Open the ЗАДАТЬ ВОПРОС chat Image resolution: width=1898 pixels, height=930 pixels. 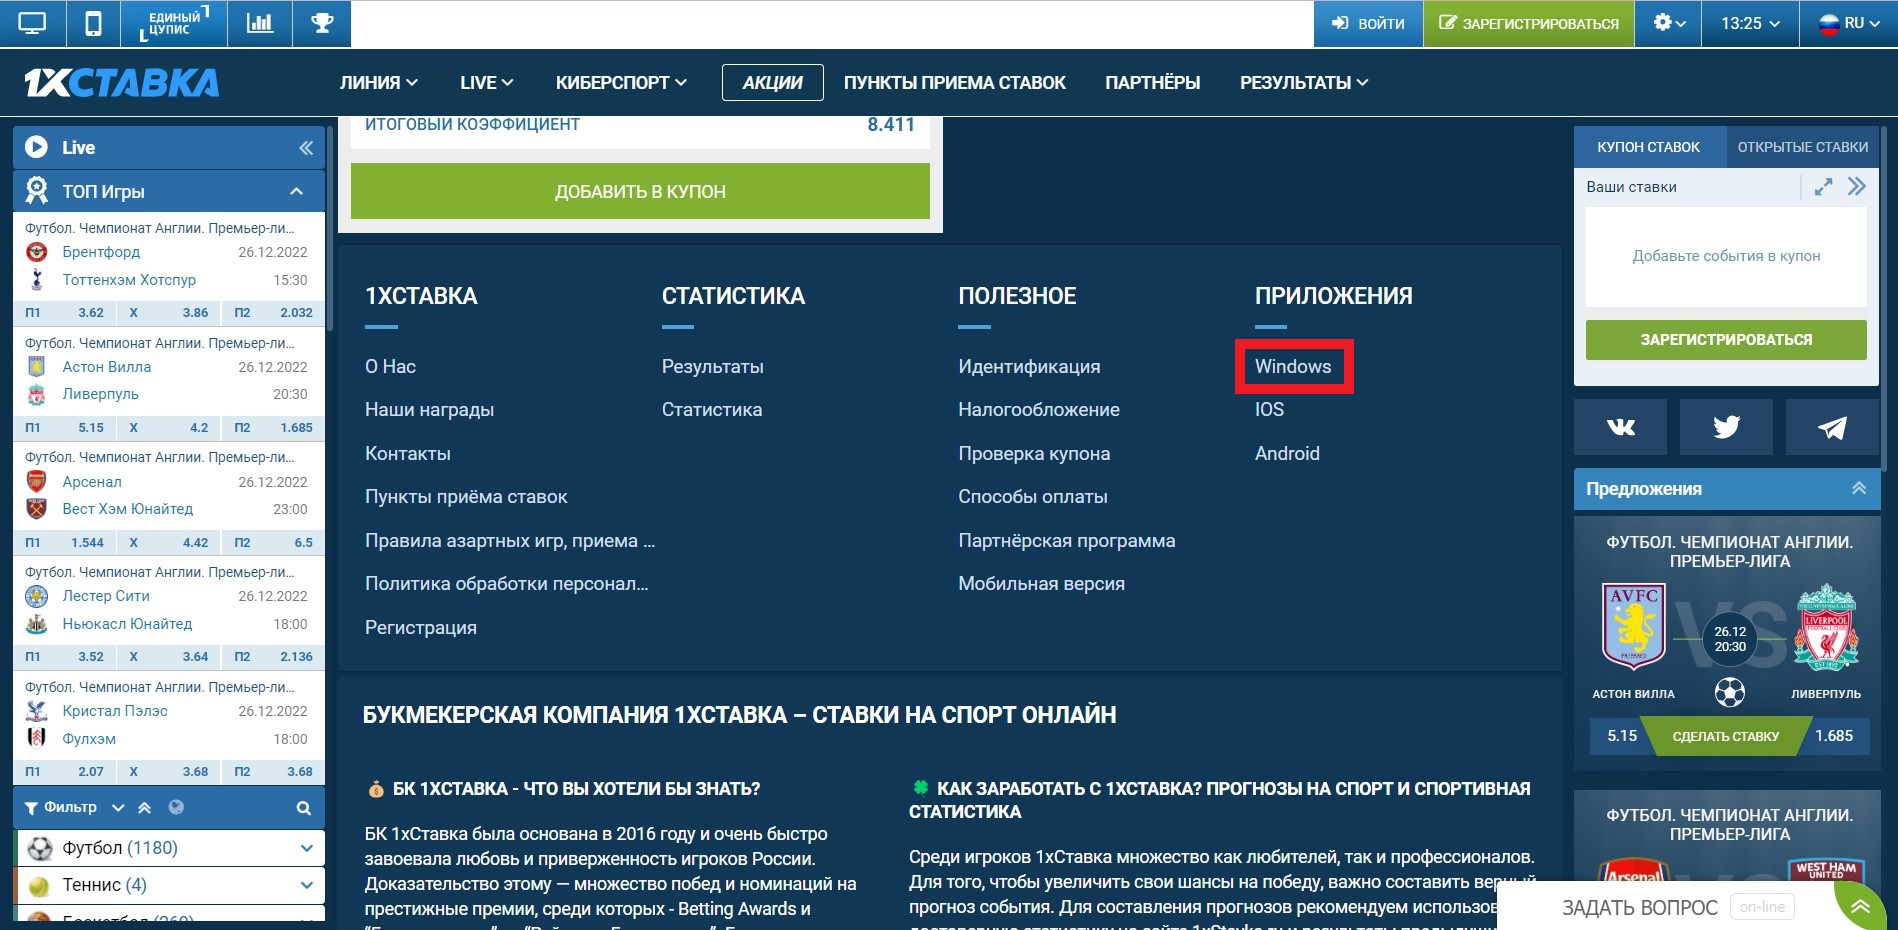point(1640,907)
